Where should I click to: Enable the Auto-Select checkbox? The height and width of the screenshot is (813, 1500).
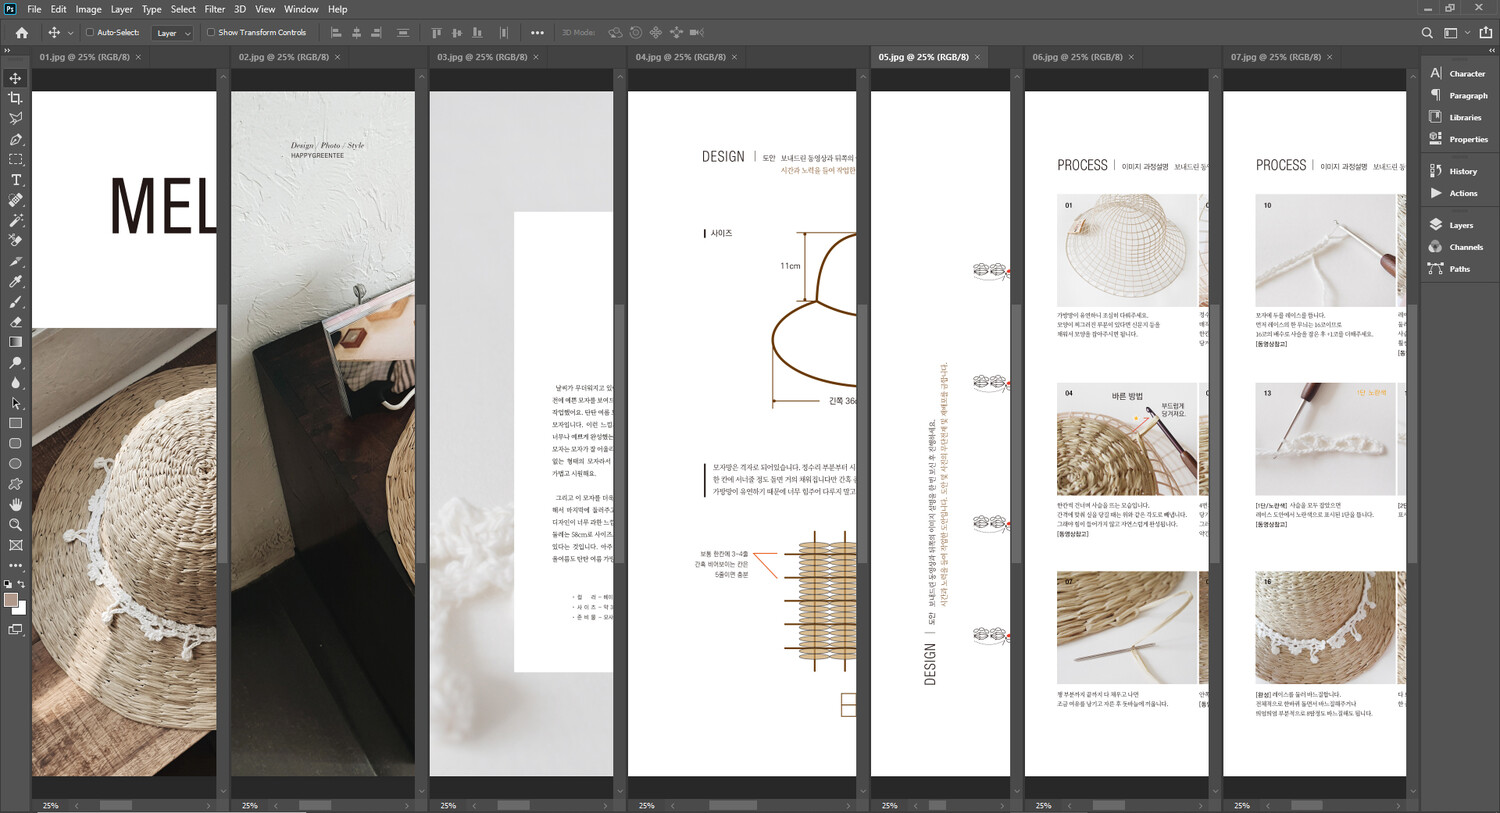click(90, 33)
